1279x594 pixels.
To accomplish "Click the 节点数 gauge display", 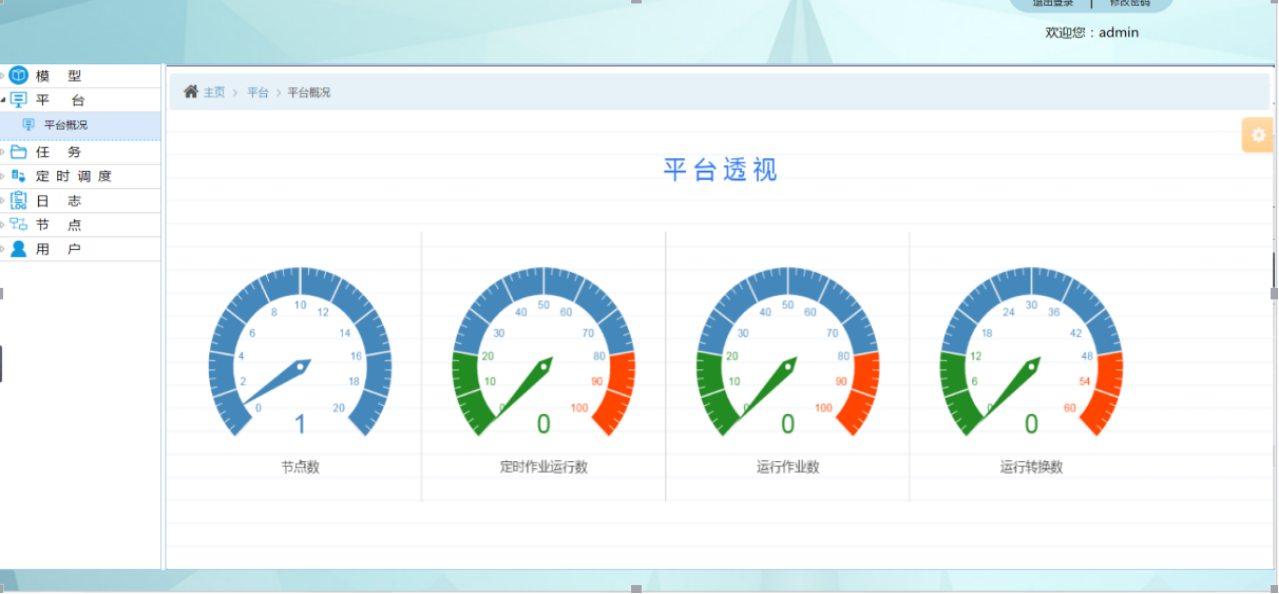I will point(299,367).
